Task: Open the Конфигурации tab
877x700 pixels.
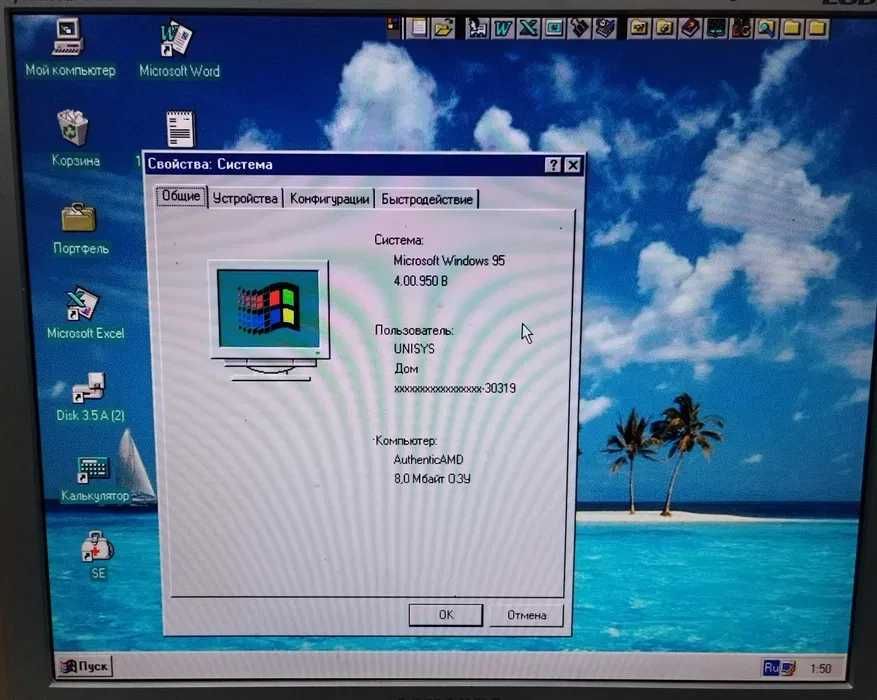Action: [x=329, y=199]
